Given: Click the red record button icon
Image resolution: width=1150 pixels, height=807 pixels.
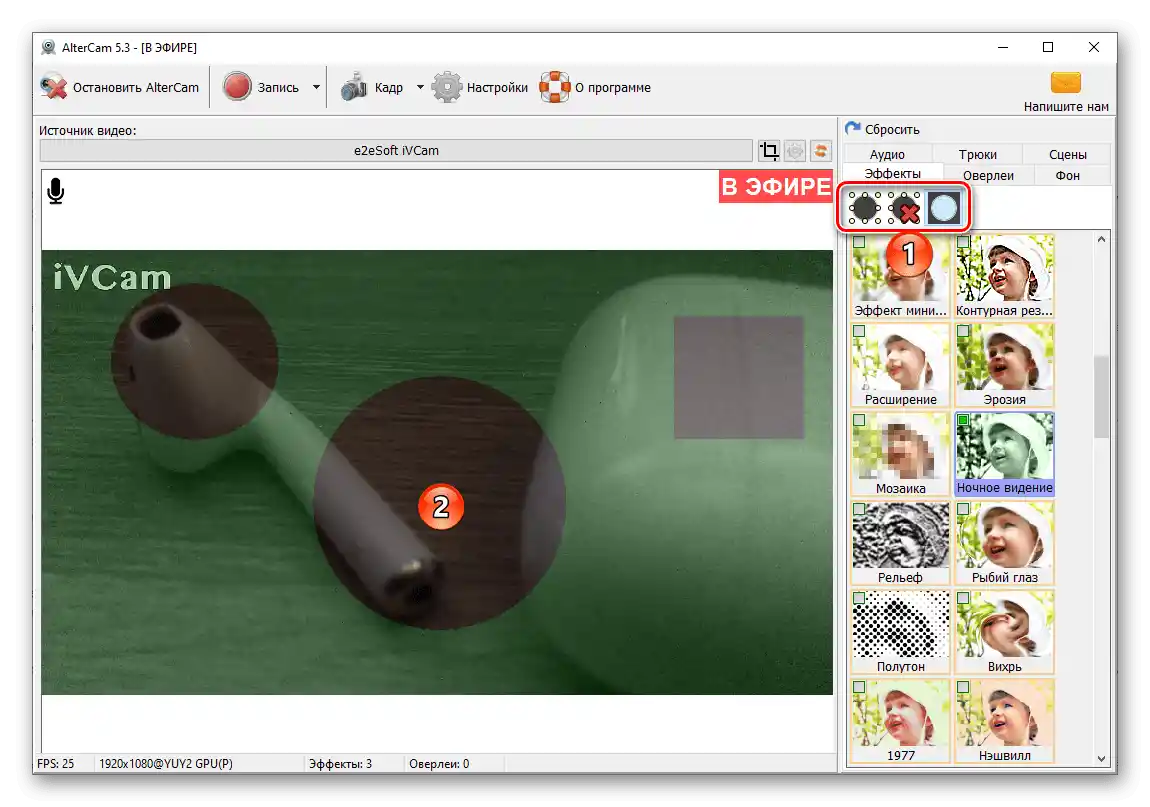Looking at the screenshot, I should coord(237,87).
